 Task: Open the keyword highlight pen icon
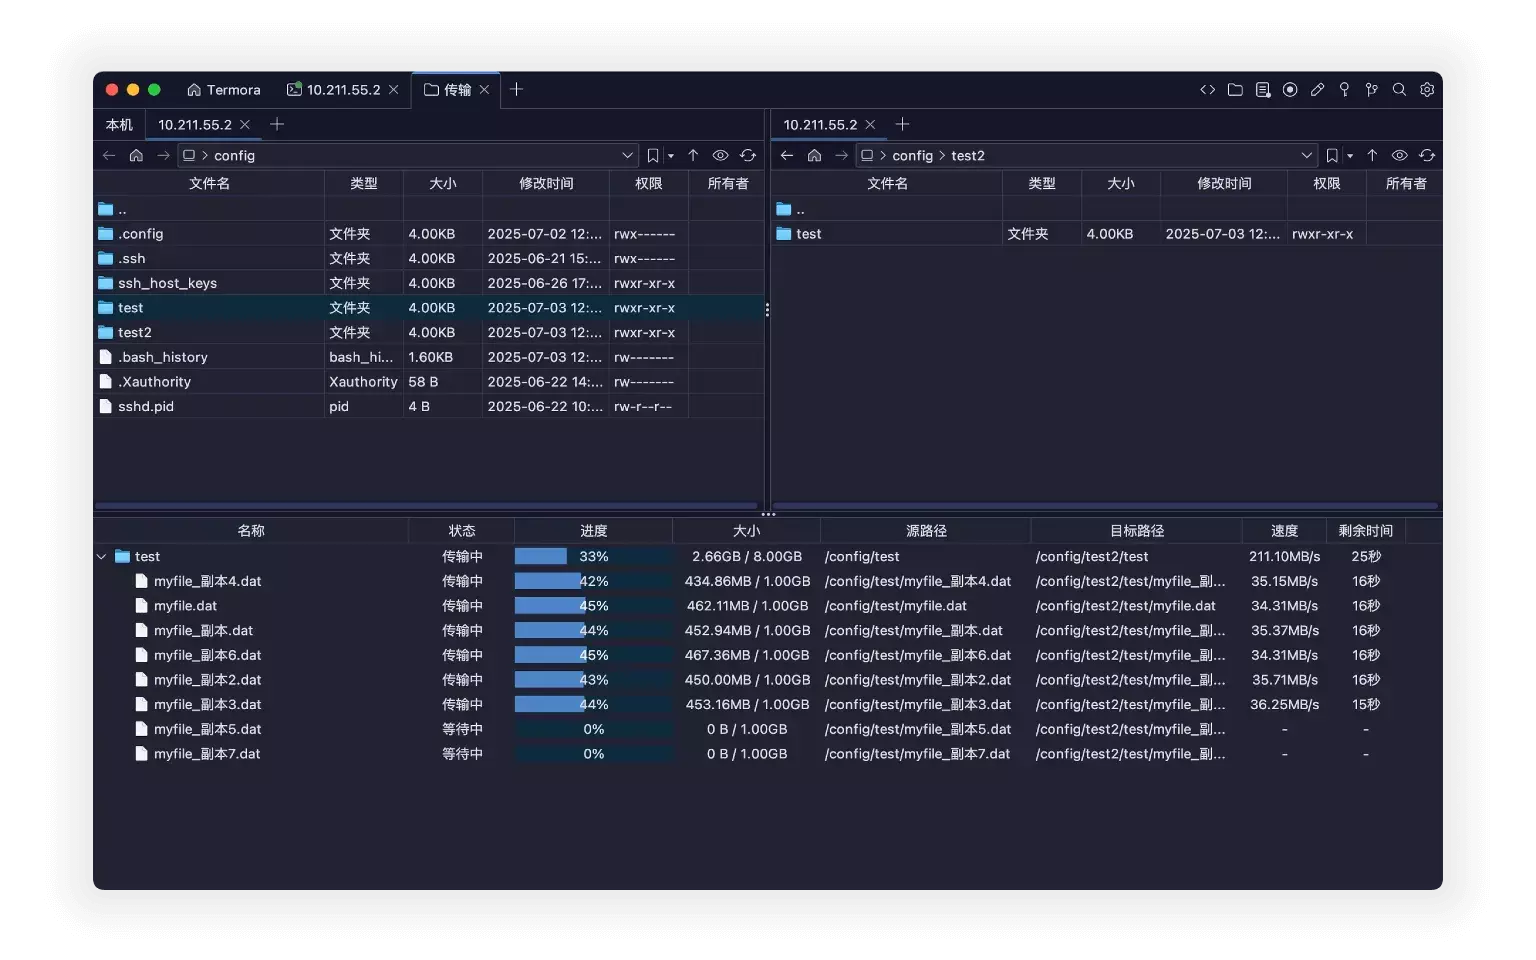[1317, 90]
